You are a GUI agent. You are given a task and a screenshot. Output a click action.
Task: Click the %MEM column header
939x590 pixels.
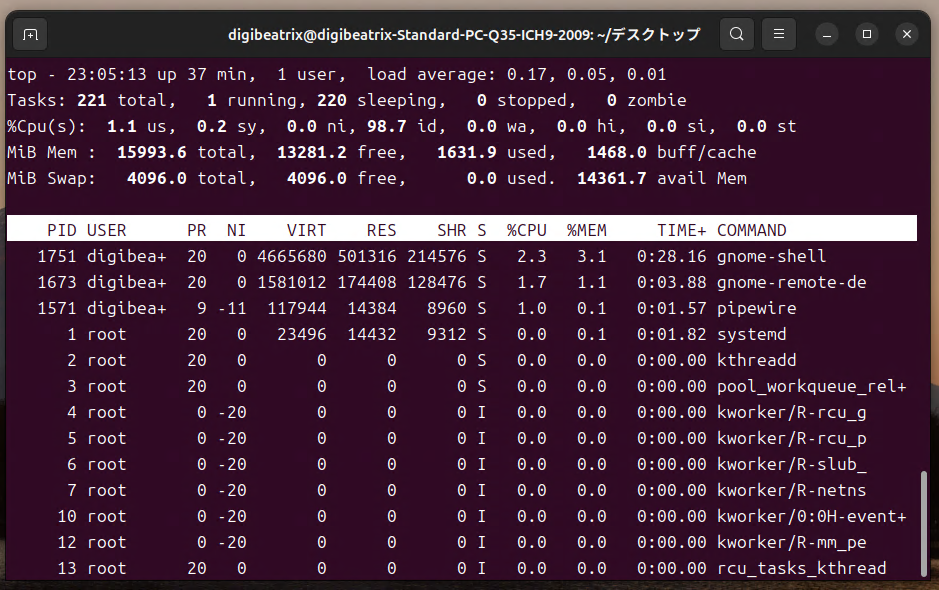click(x=587, y=229)
